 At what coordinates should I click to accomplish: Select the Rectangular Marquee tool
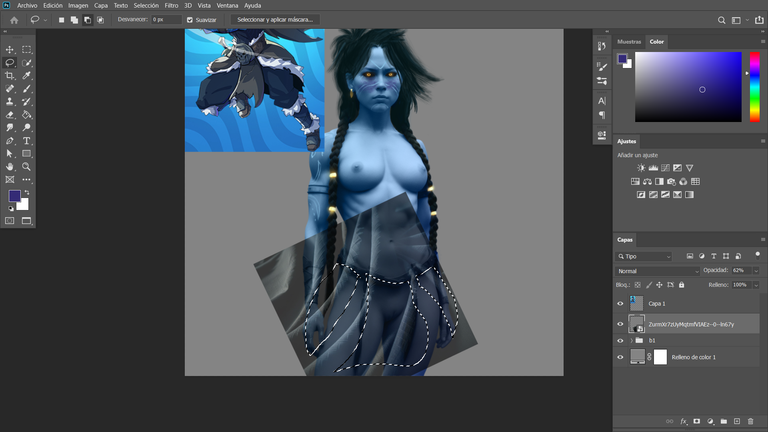tap(26, 49)
